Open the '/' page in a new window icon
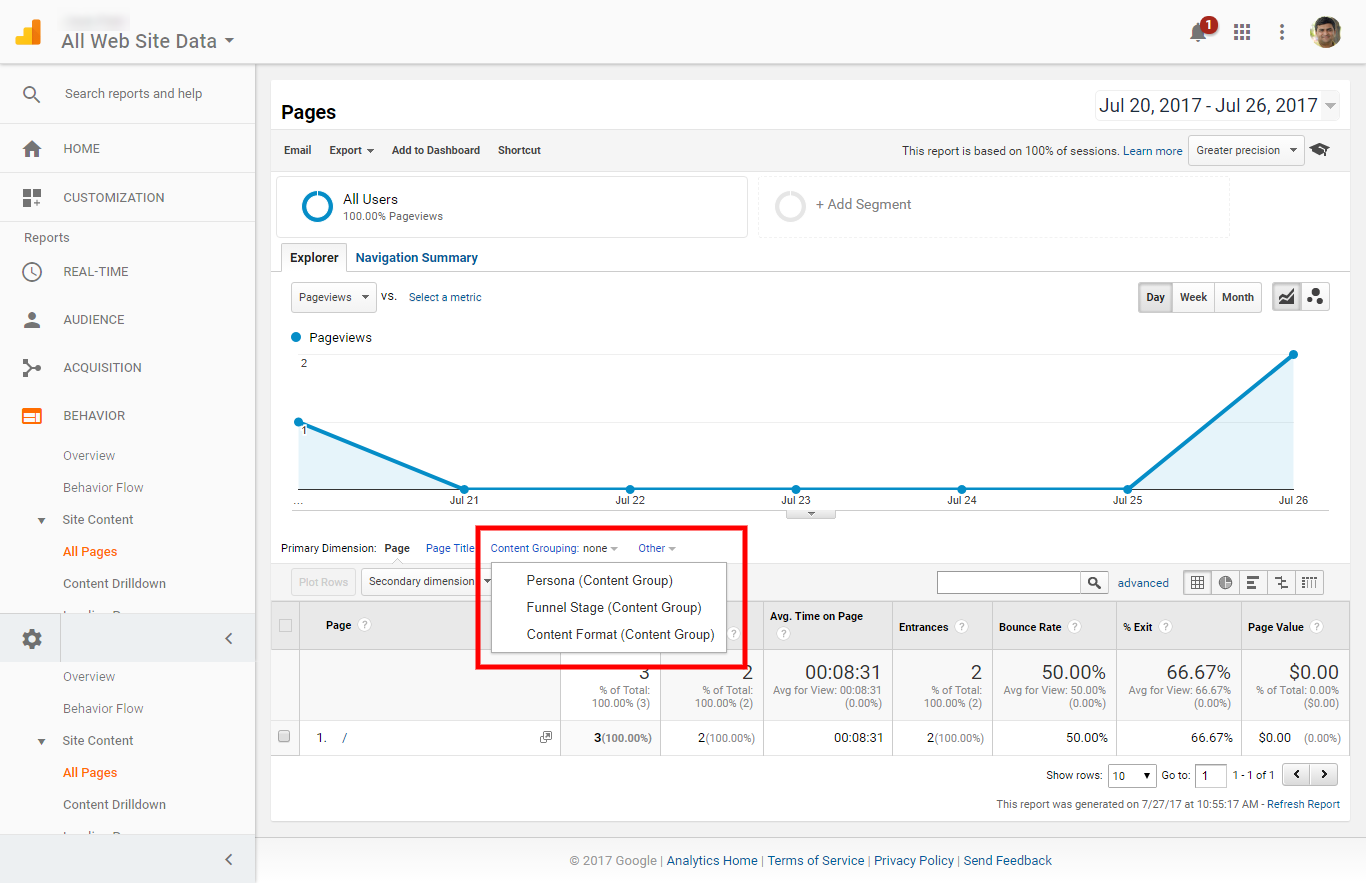The width and height of the screenshot is (1366, 883). click(x=546, y=737)
